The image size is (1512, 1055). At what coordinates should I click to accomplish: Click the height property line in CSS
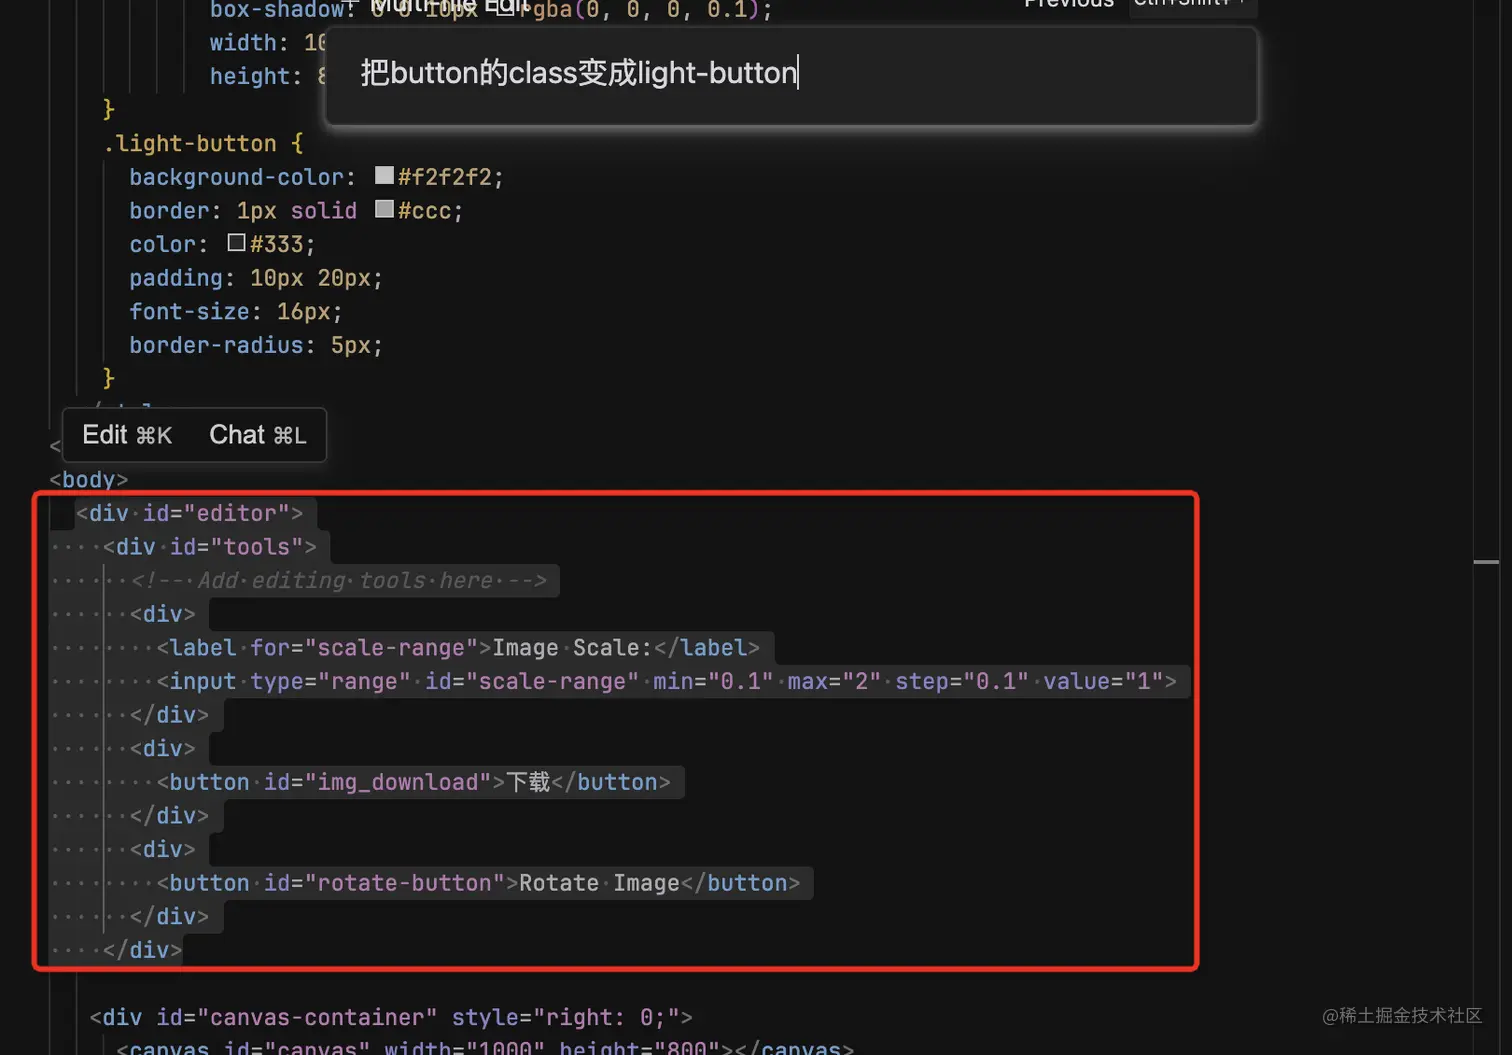(267, 76)
